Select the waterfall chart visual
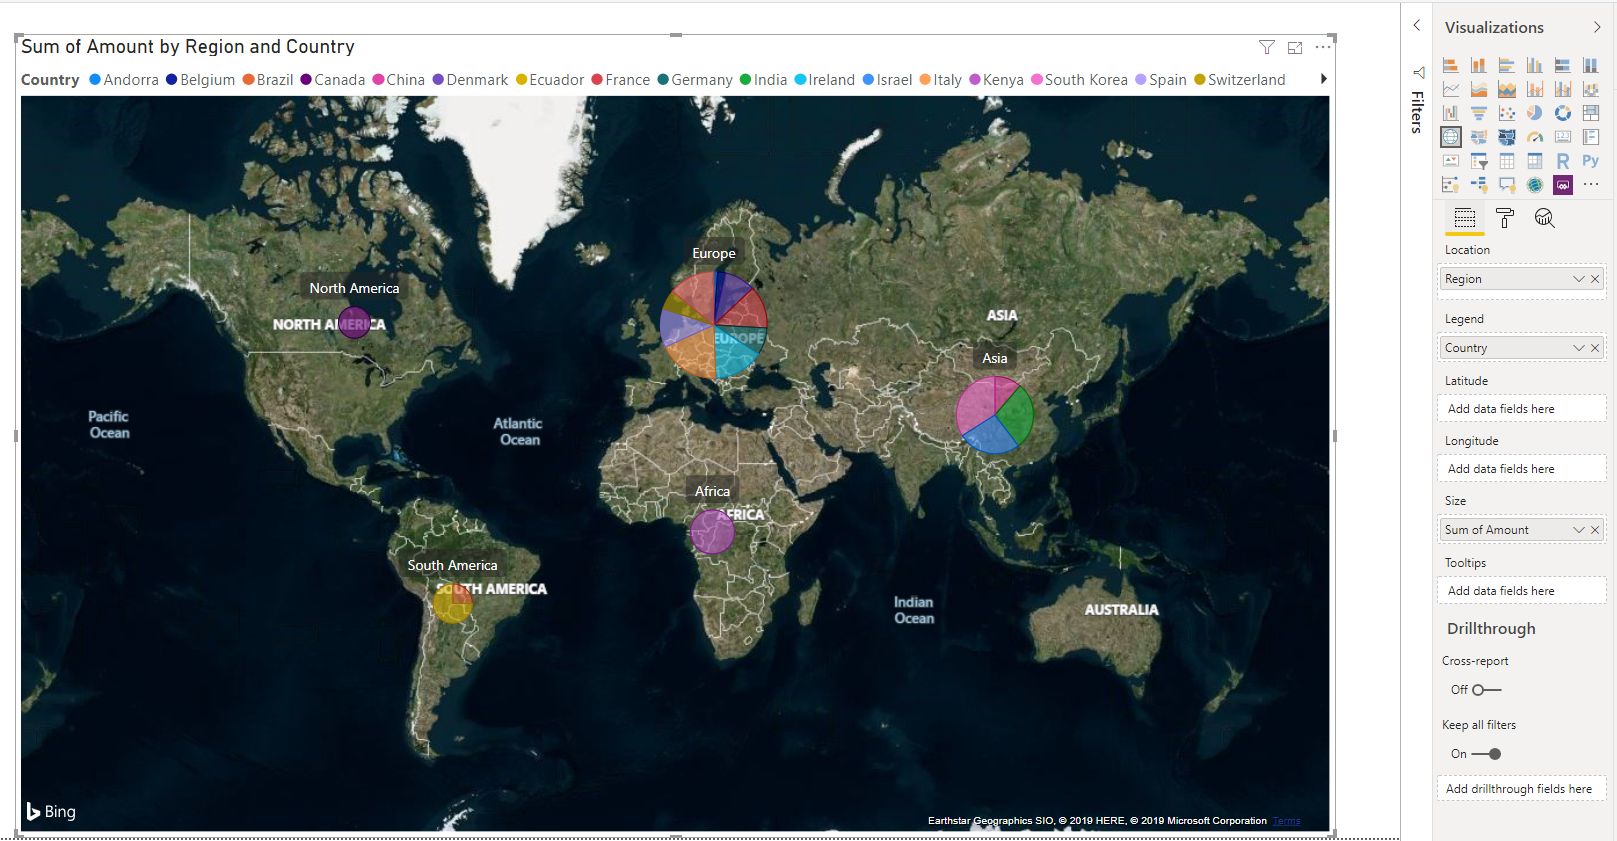This screenshot has width=1617, height=841. pyautogui.click(x=1451, y=113)
